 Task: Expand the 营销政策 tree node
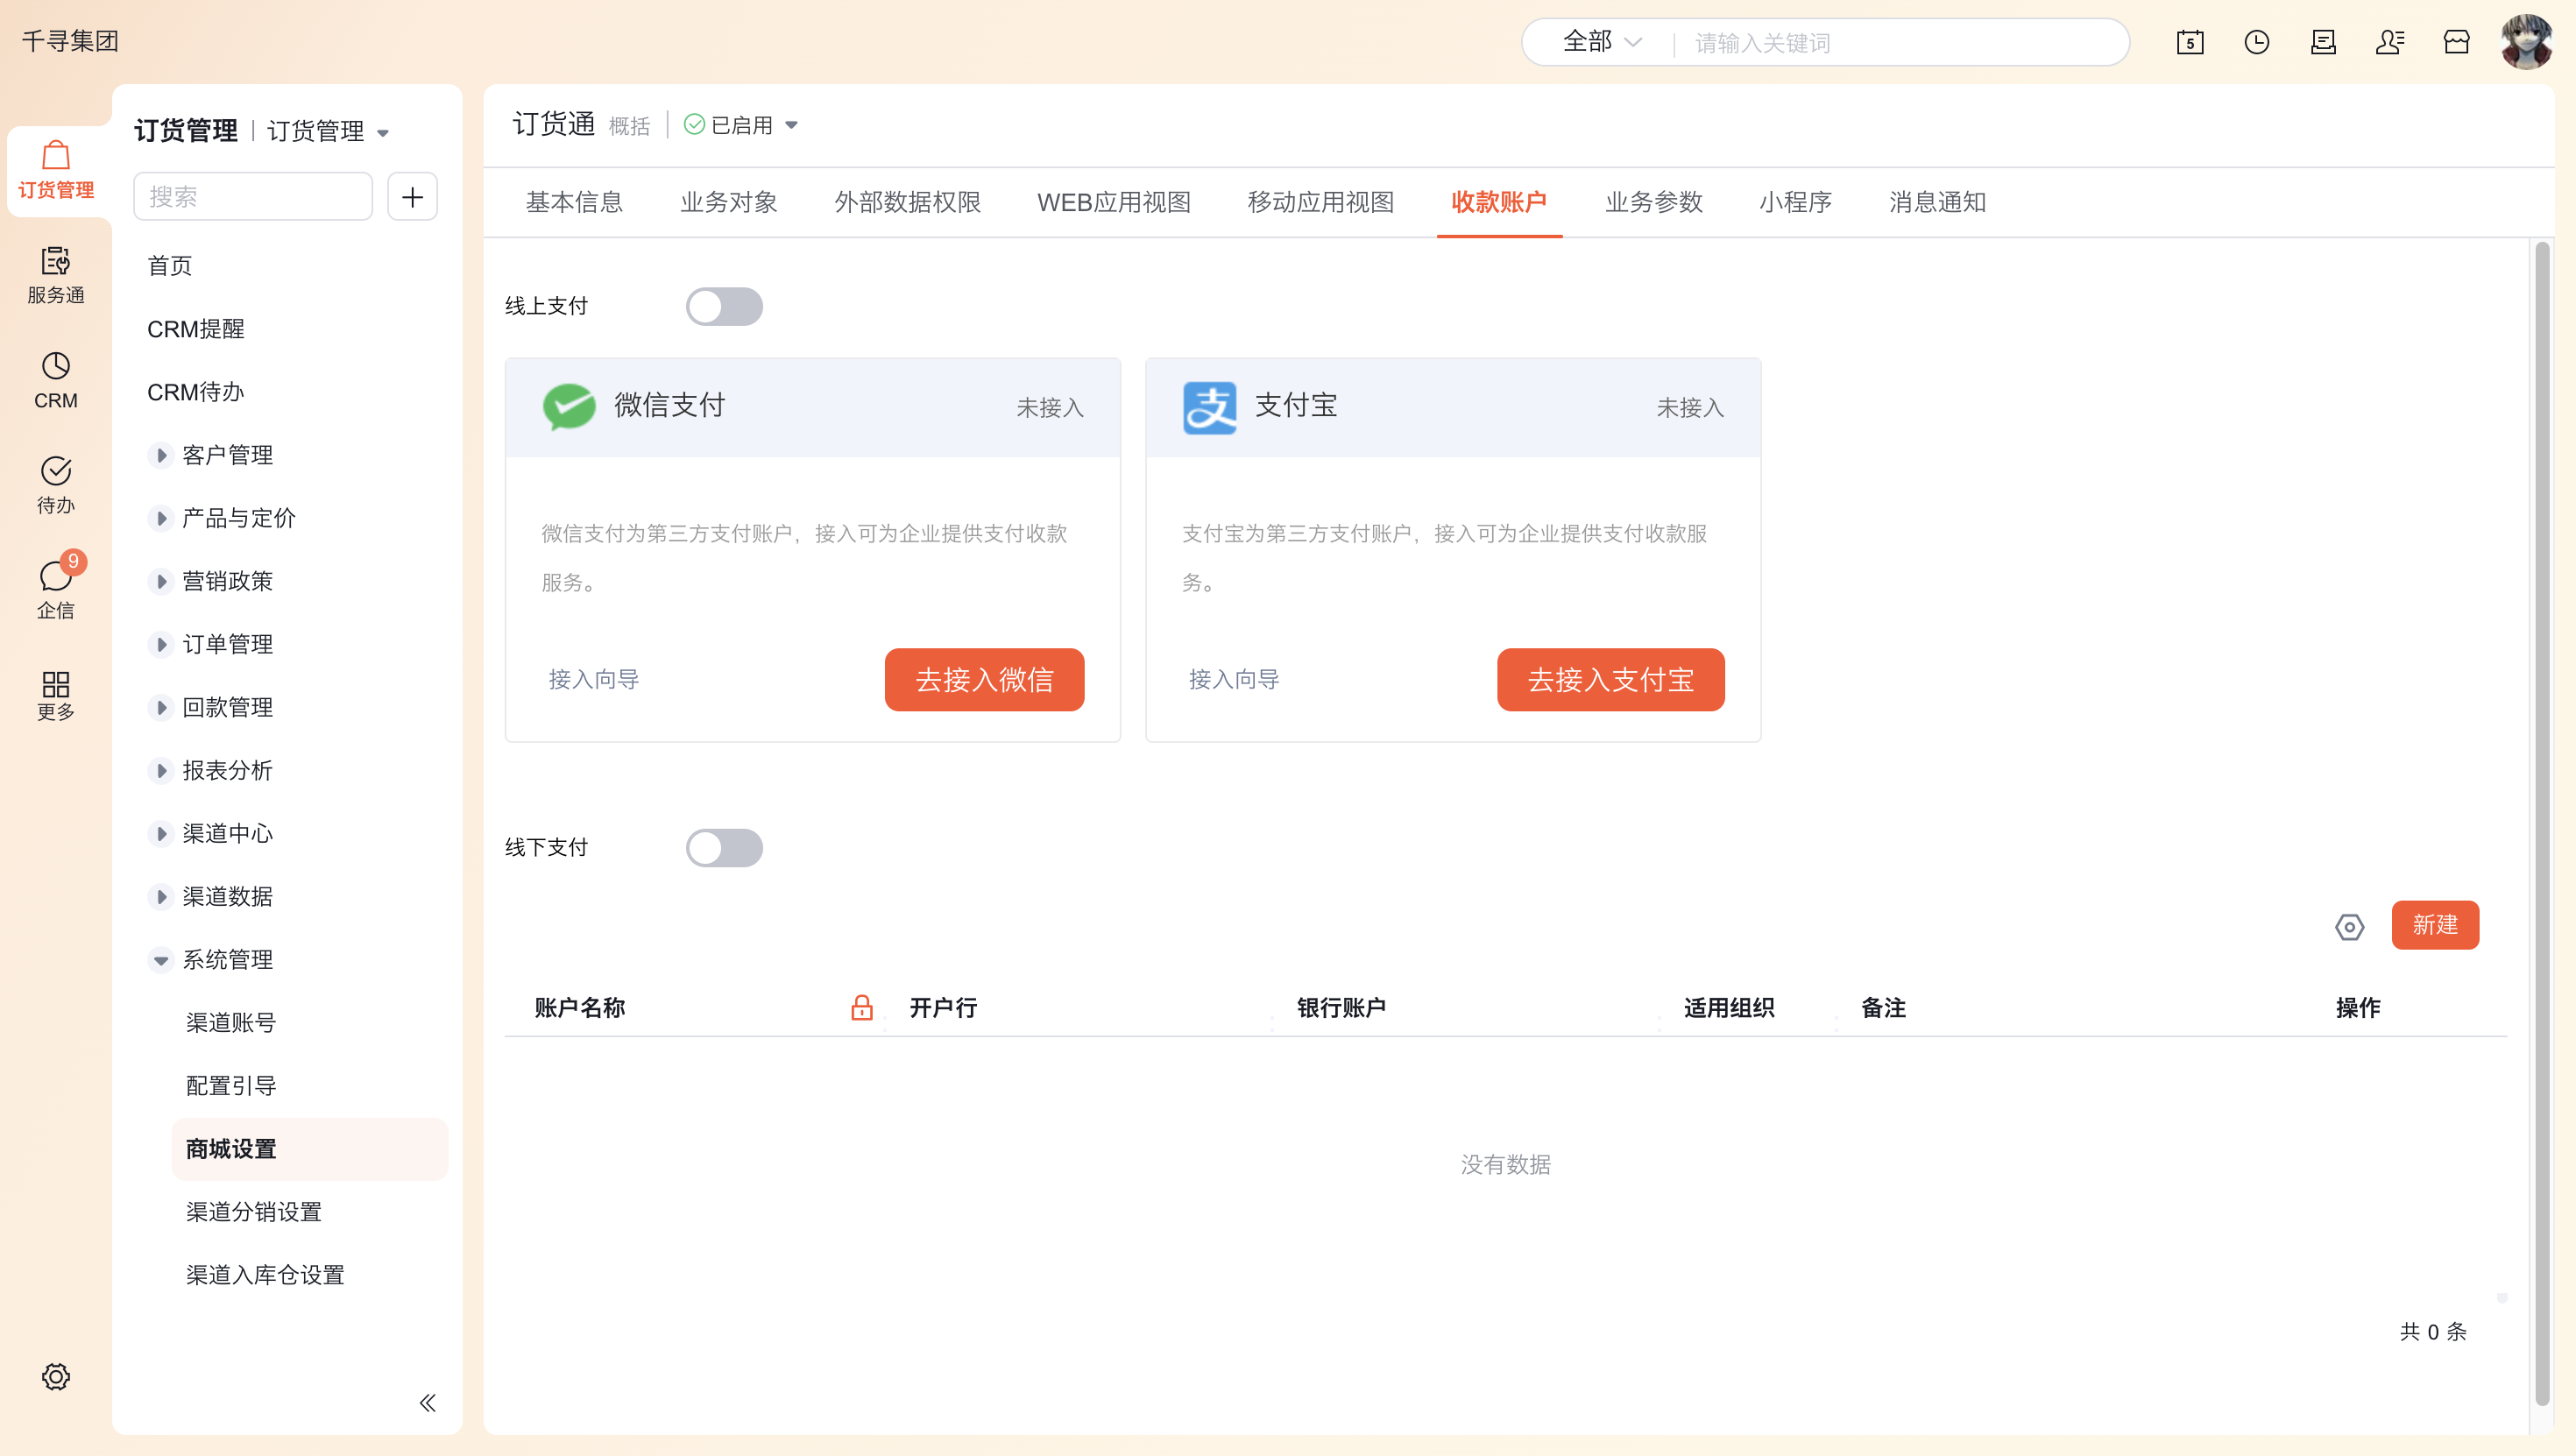(160, 581)
